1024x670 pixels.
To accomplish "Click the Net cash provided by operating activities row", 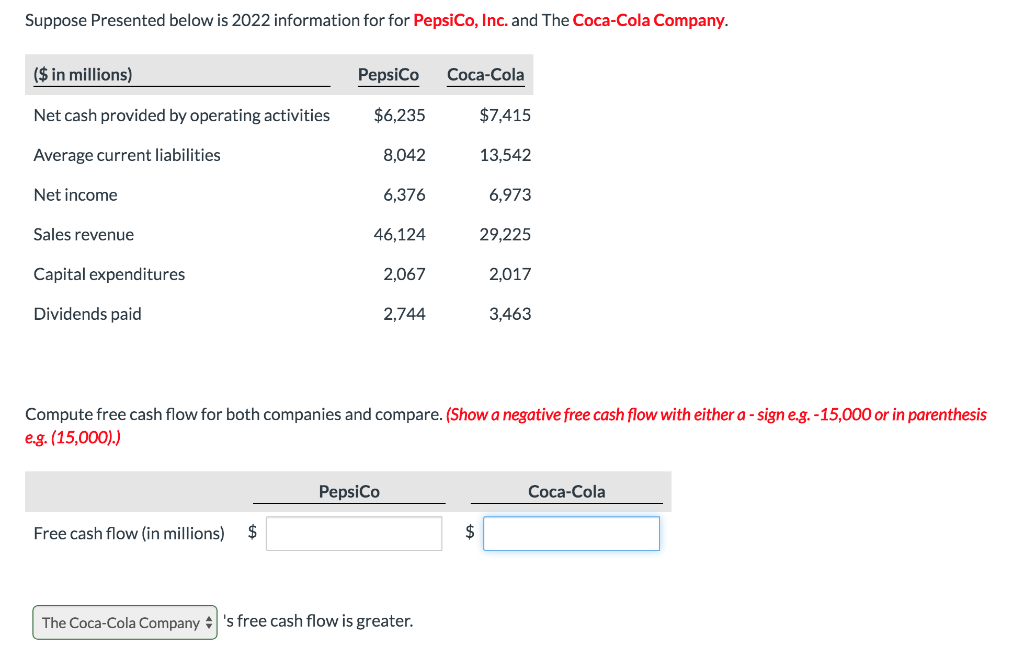I will coord(182,115).
